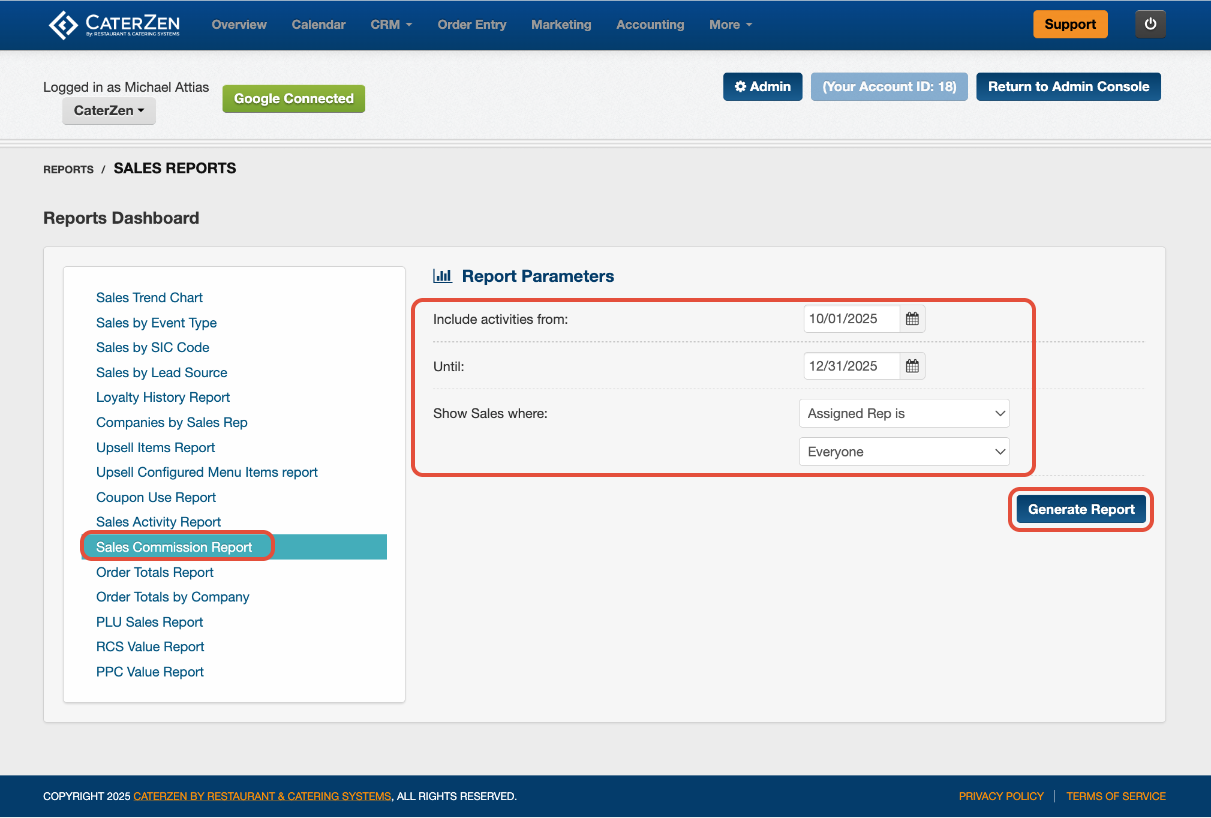This screenshot has width=1211, height=818.
Task: Open calendar picker for start date
Action: (x=912, y=319)
